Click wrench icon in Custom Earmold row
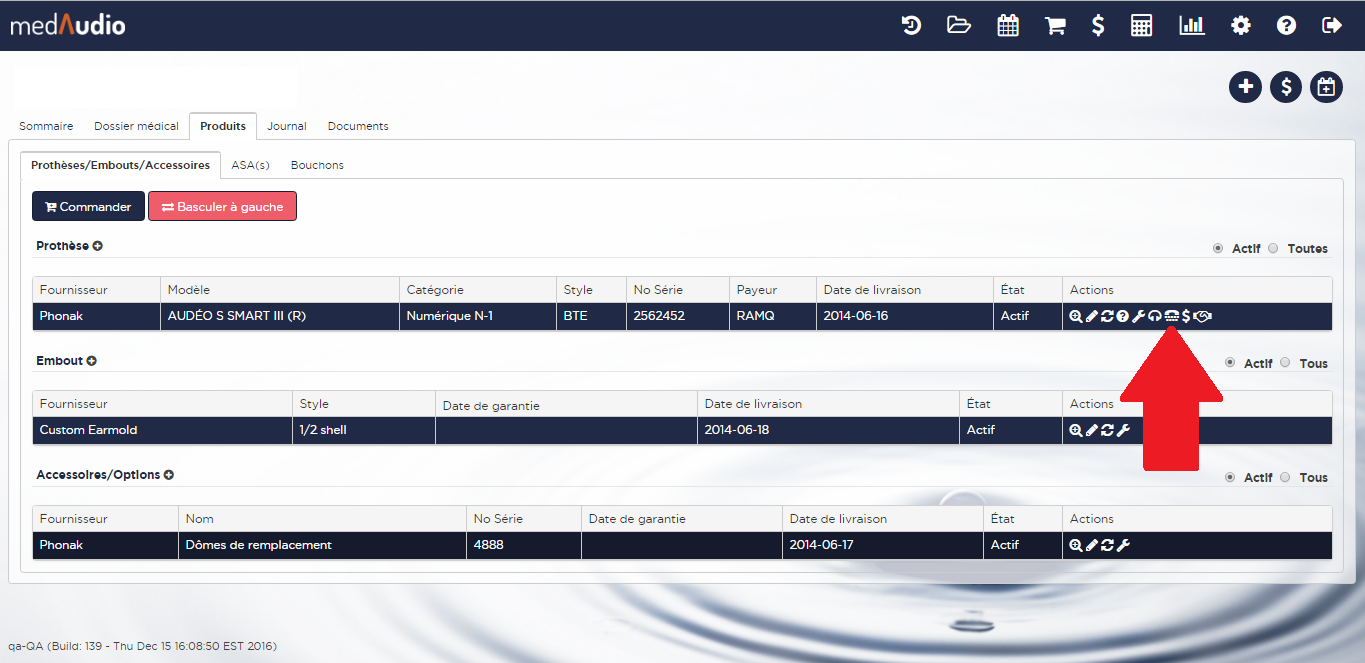Screen dimensions: 1365x663 1123,431
